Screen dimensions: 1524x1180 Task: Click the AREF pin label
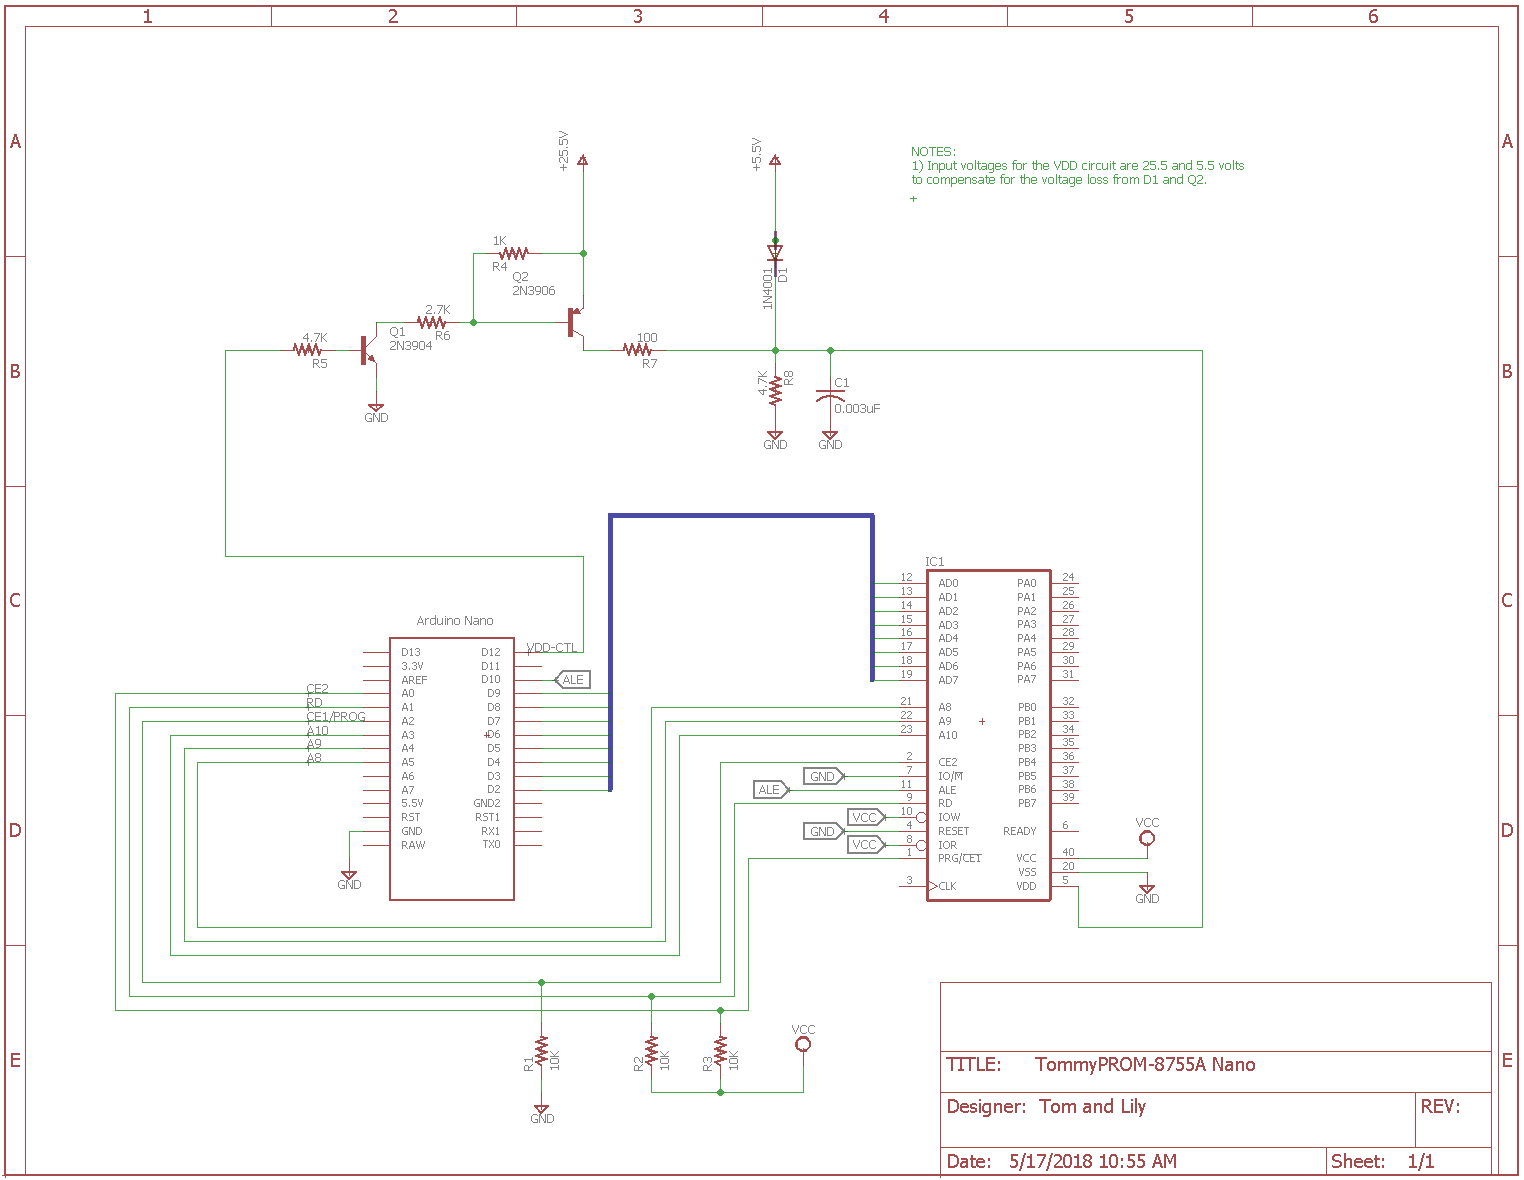pyautogui.click(x=414, y=680)
